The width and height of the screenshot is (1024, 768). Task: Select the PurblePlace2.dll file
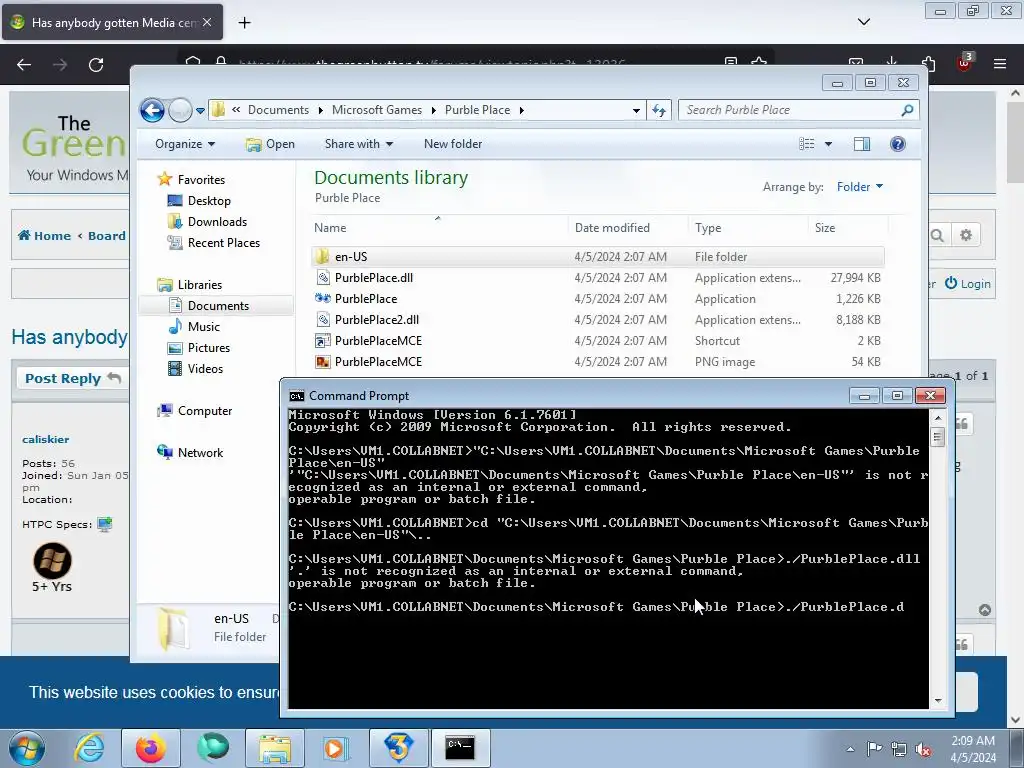(x=377, y=319)
